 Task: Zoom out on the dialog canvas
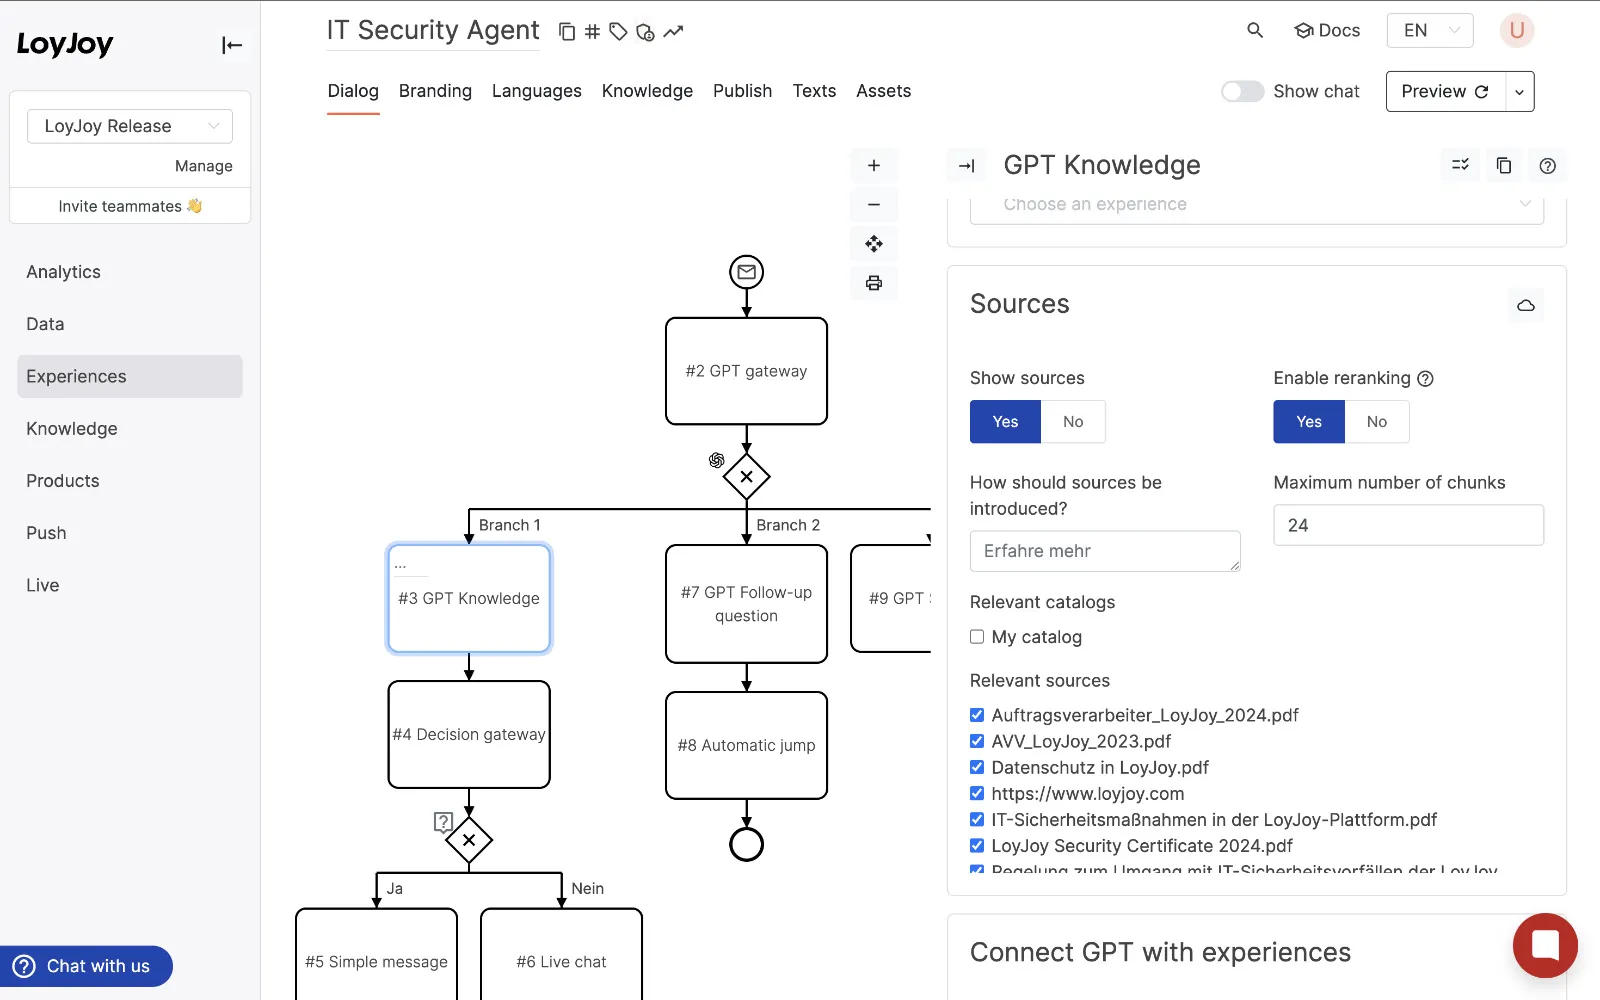873,205
